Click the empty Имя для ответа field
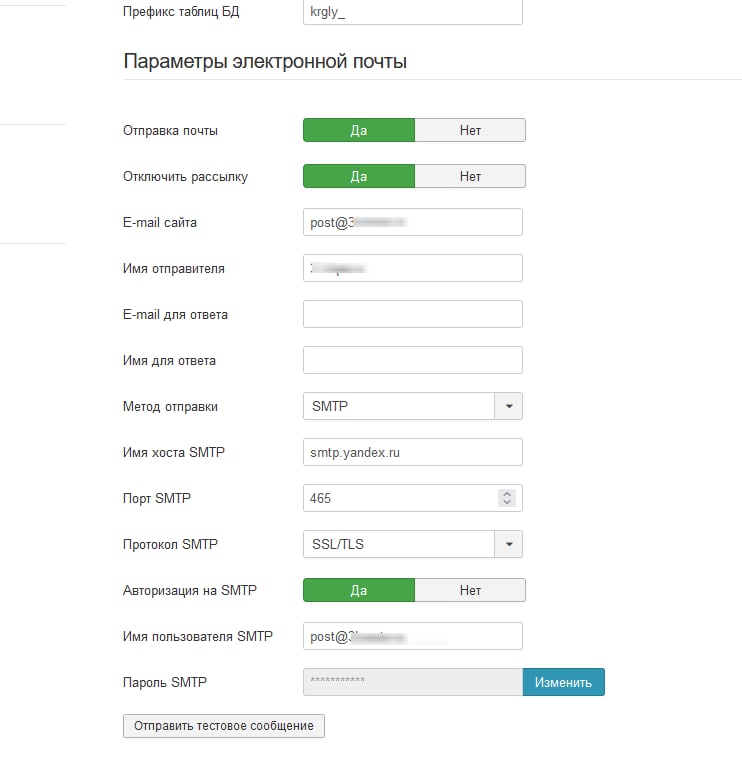The image size is (742, 766). tap(413, 360)
